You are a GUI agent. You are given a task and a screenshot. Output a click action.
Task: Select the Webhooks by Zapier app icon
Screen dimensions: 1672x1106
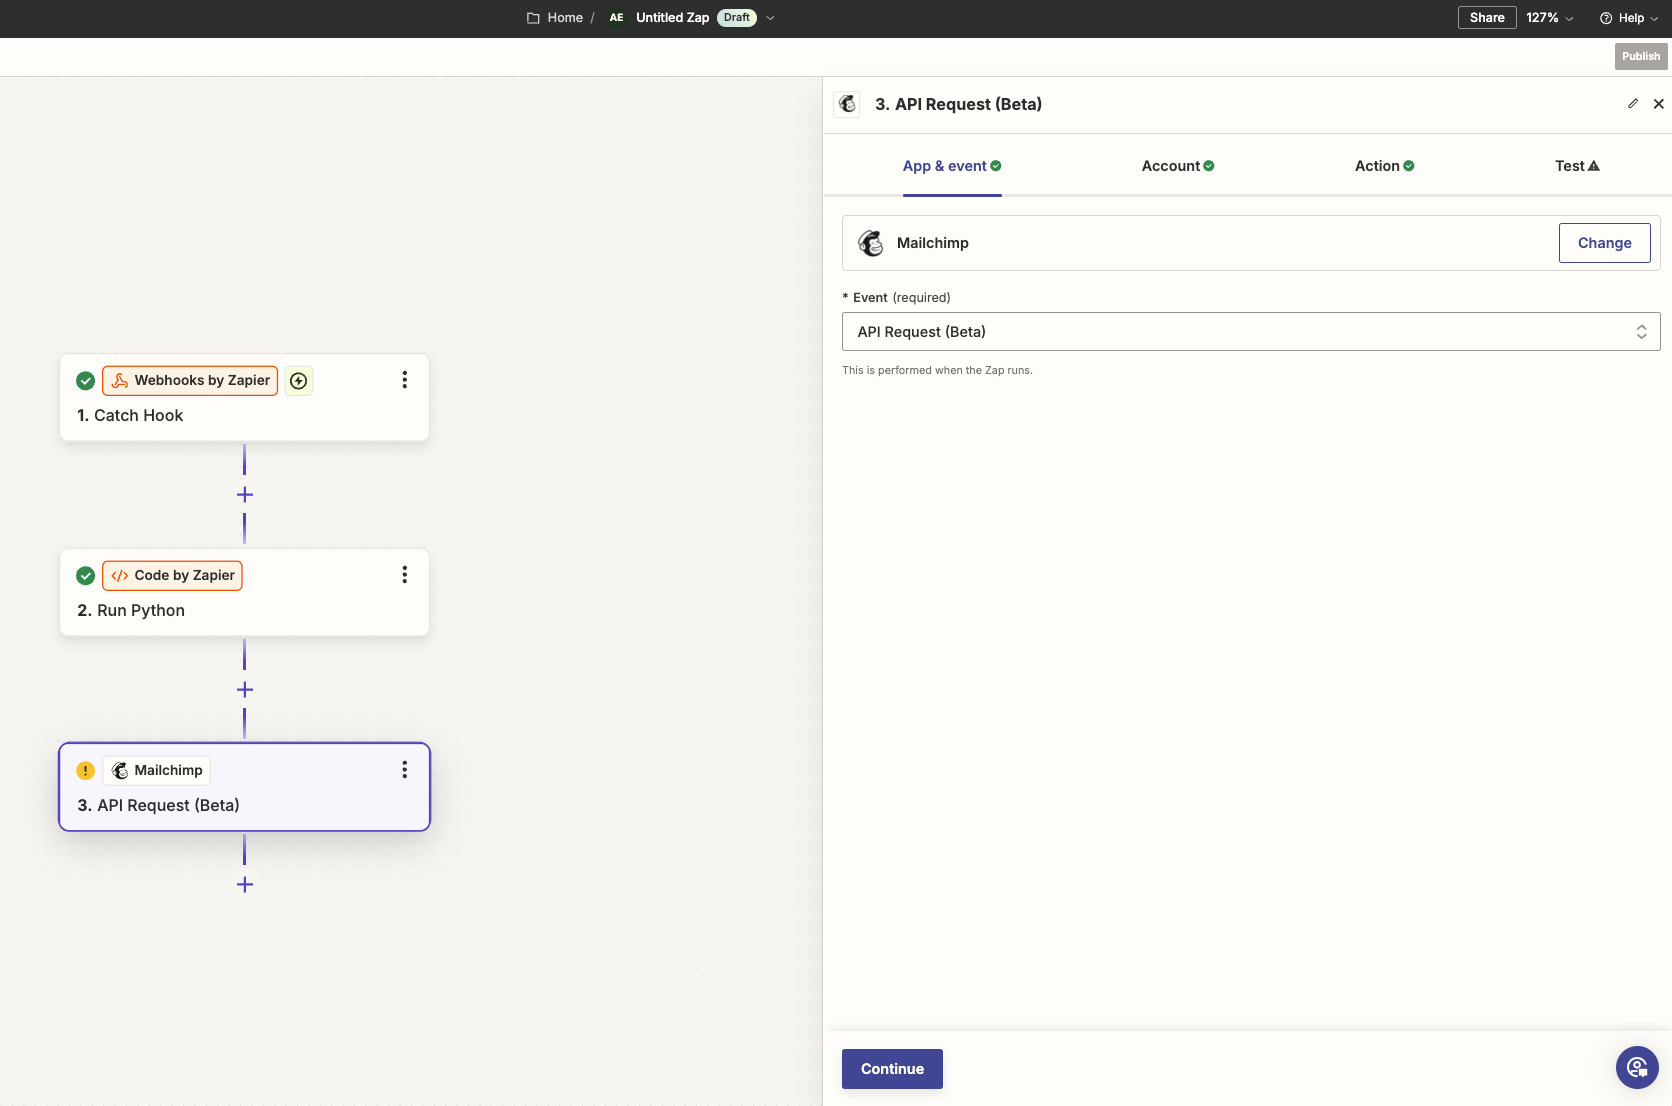tap(120, 380)
